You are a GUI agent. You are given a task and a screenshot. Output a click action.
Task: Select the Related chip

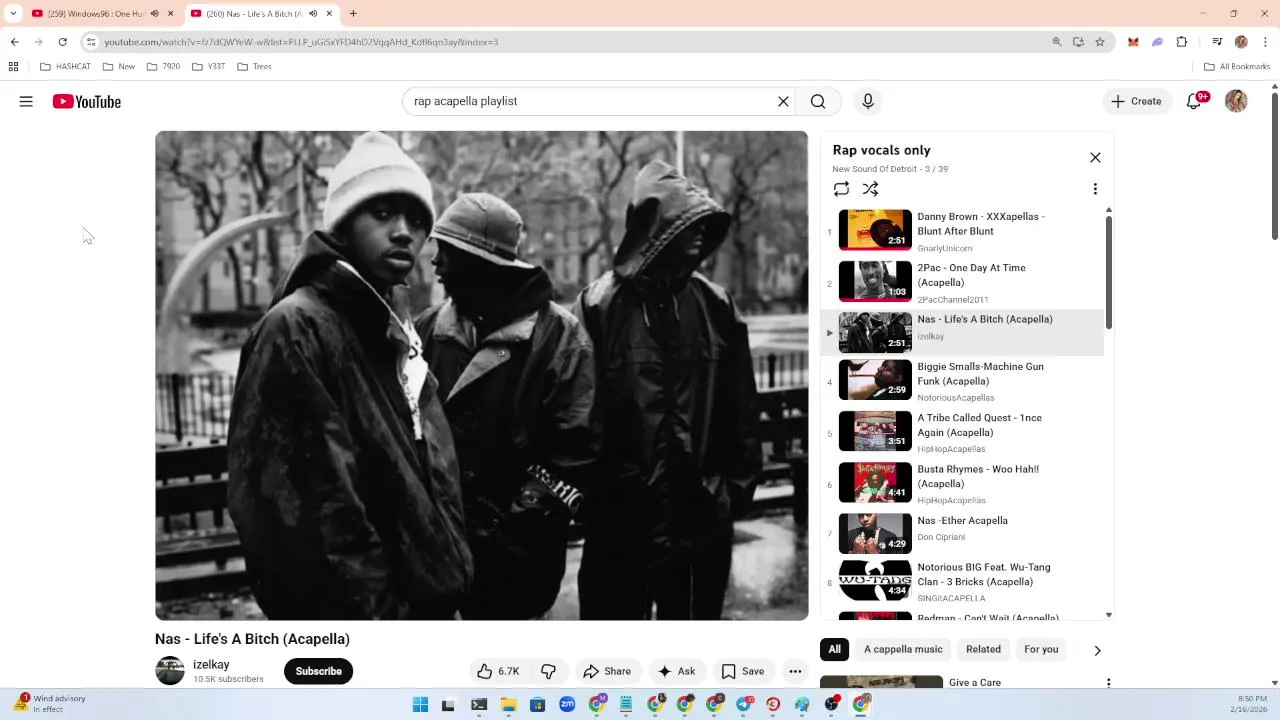pyautogui.click(x=983, y=649)
